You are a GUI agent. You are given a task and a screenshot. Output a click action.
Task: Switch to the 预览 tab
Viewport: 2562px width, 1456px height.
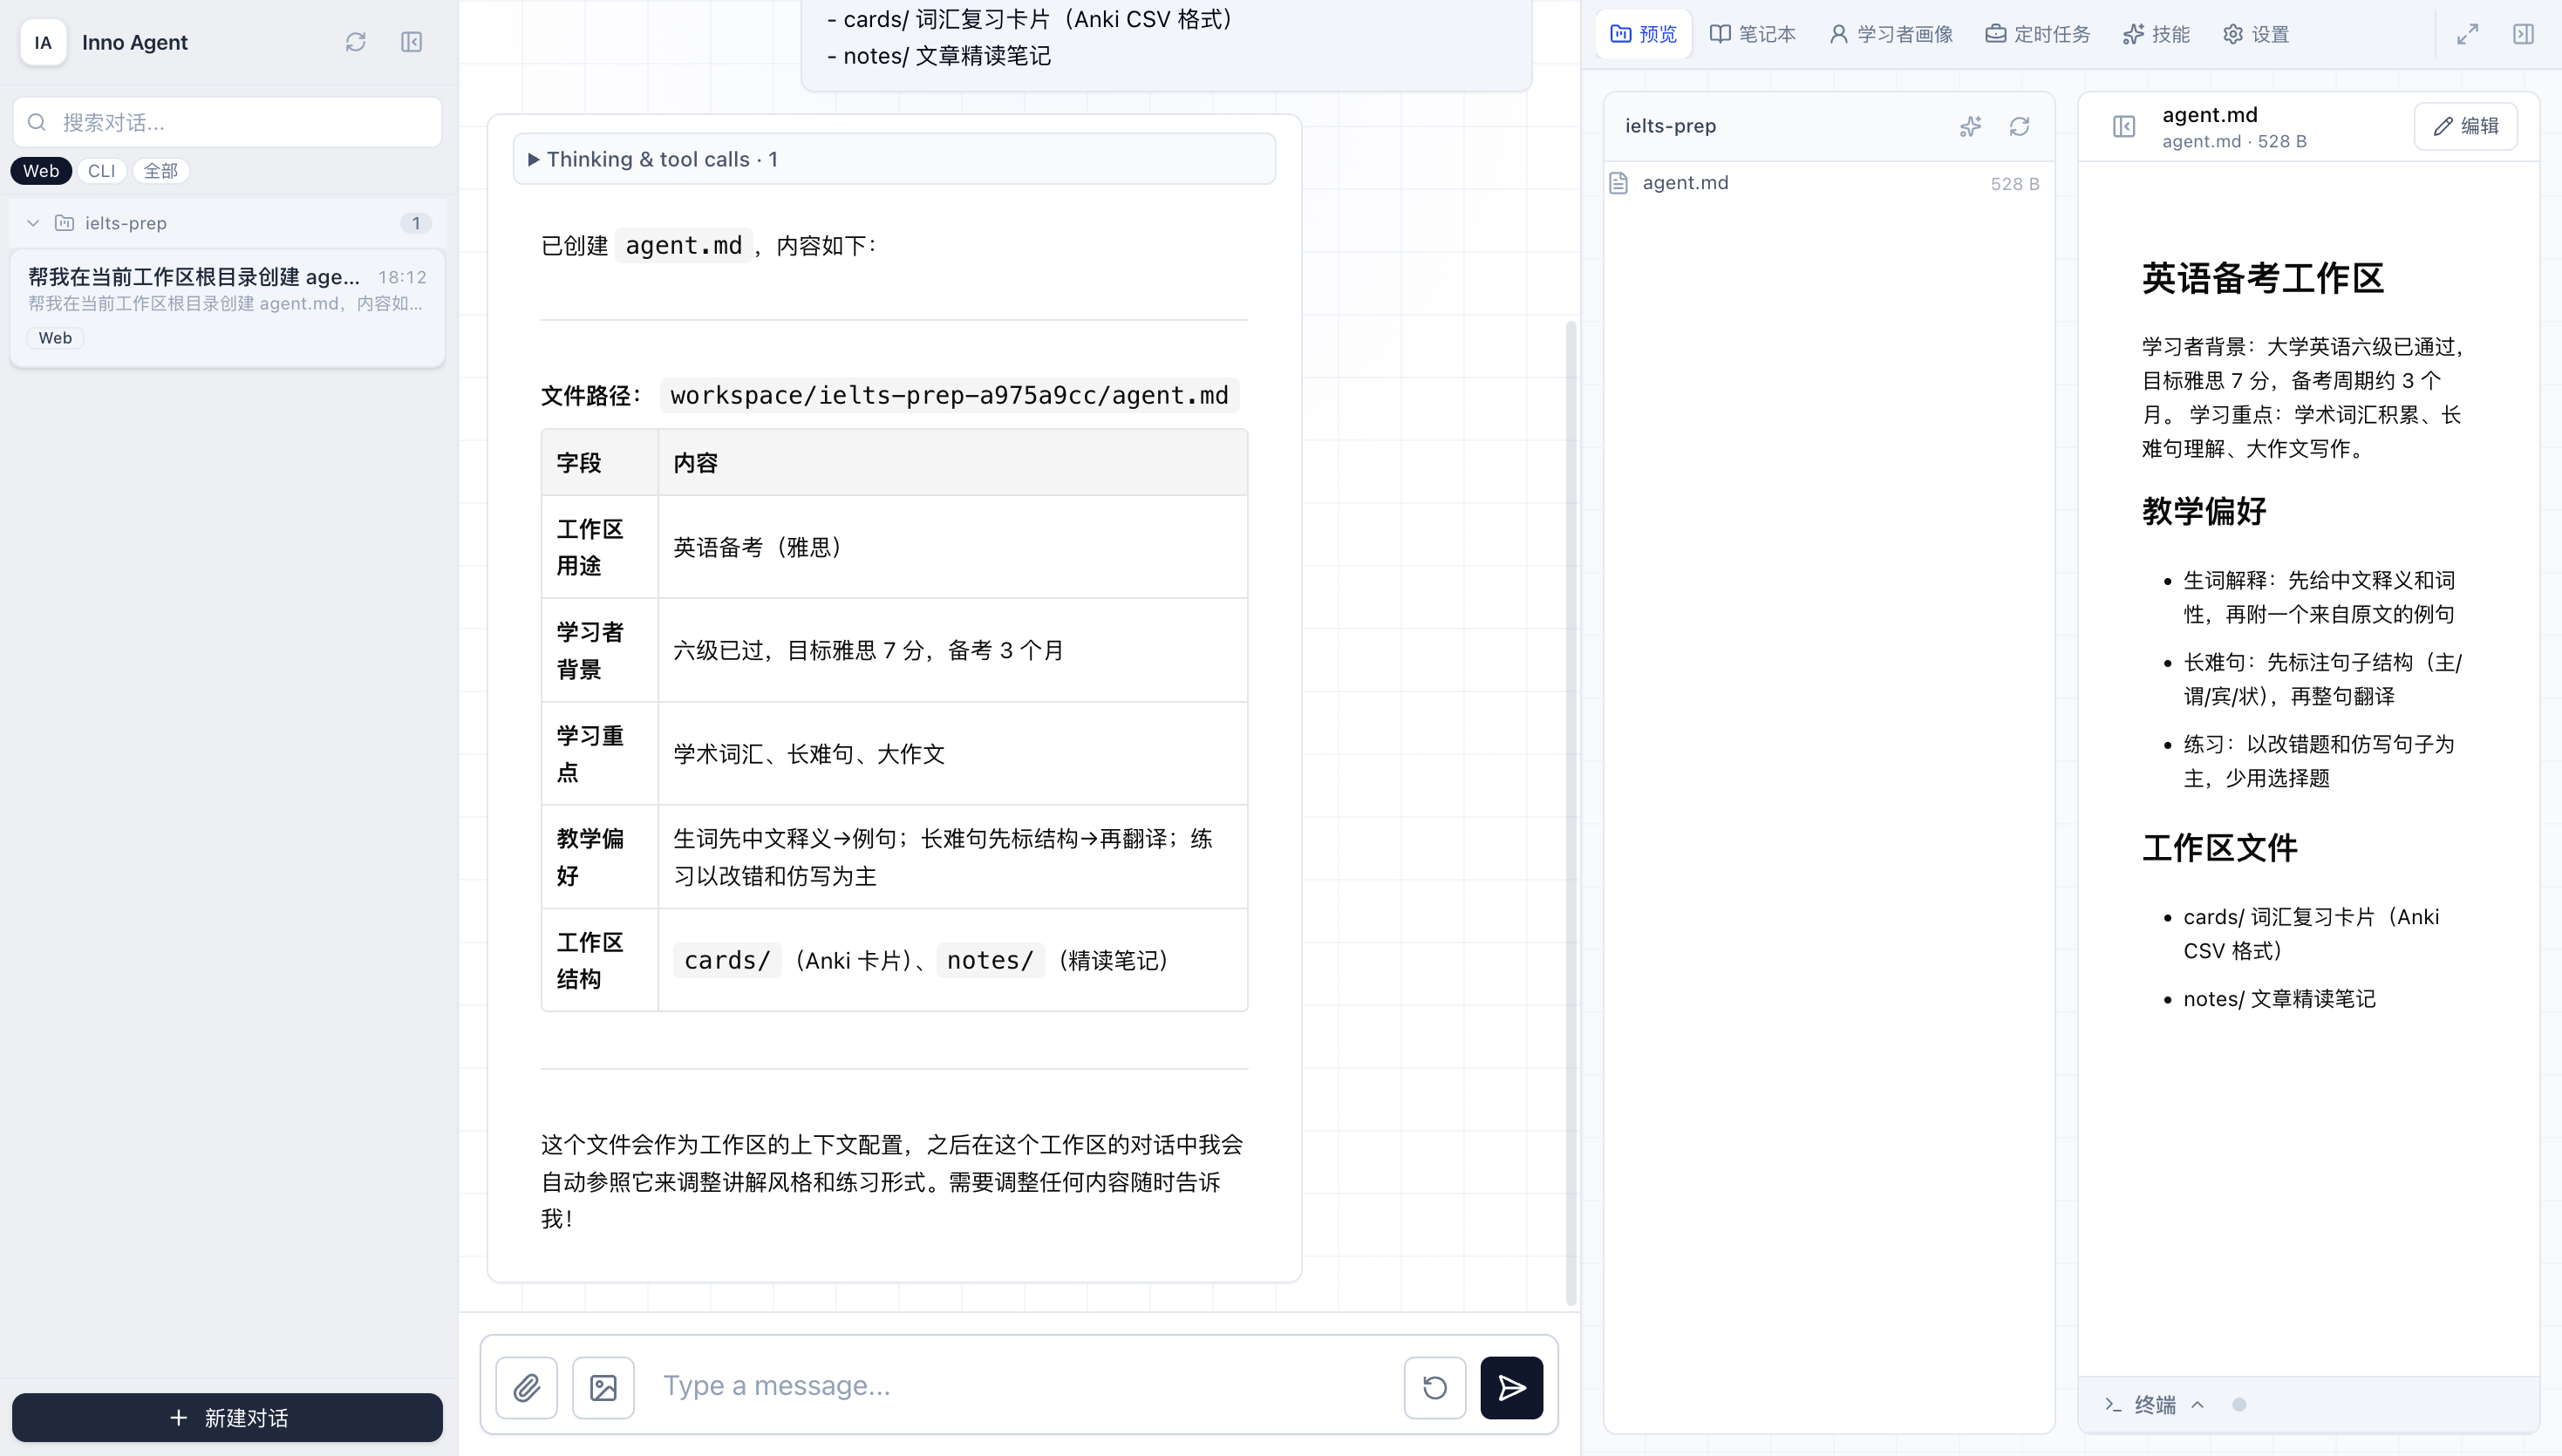(x=1644, y=34)
